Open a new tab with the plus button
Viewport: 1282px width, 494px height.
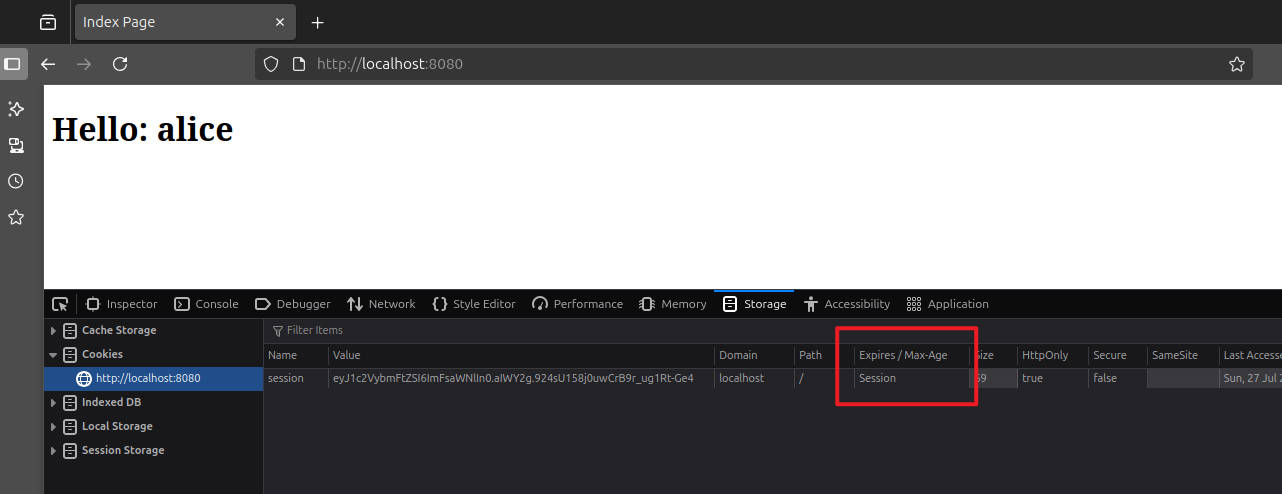pos(318,22)
